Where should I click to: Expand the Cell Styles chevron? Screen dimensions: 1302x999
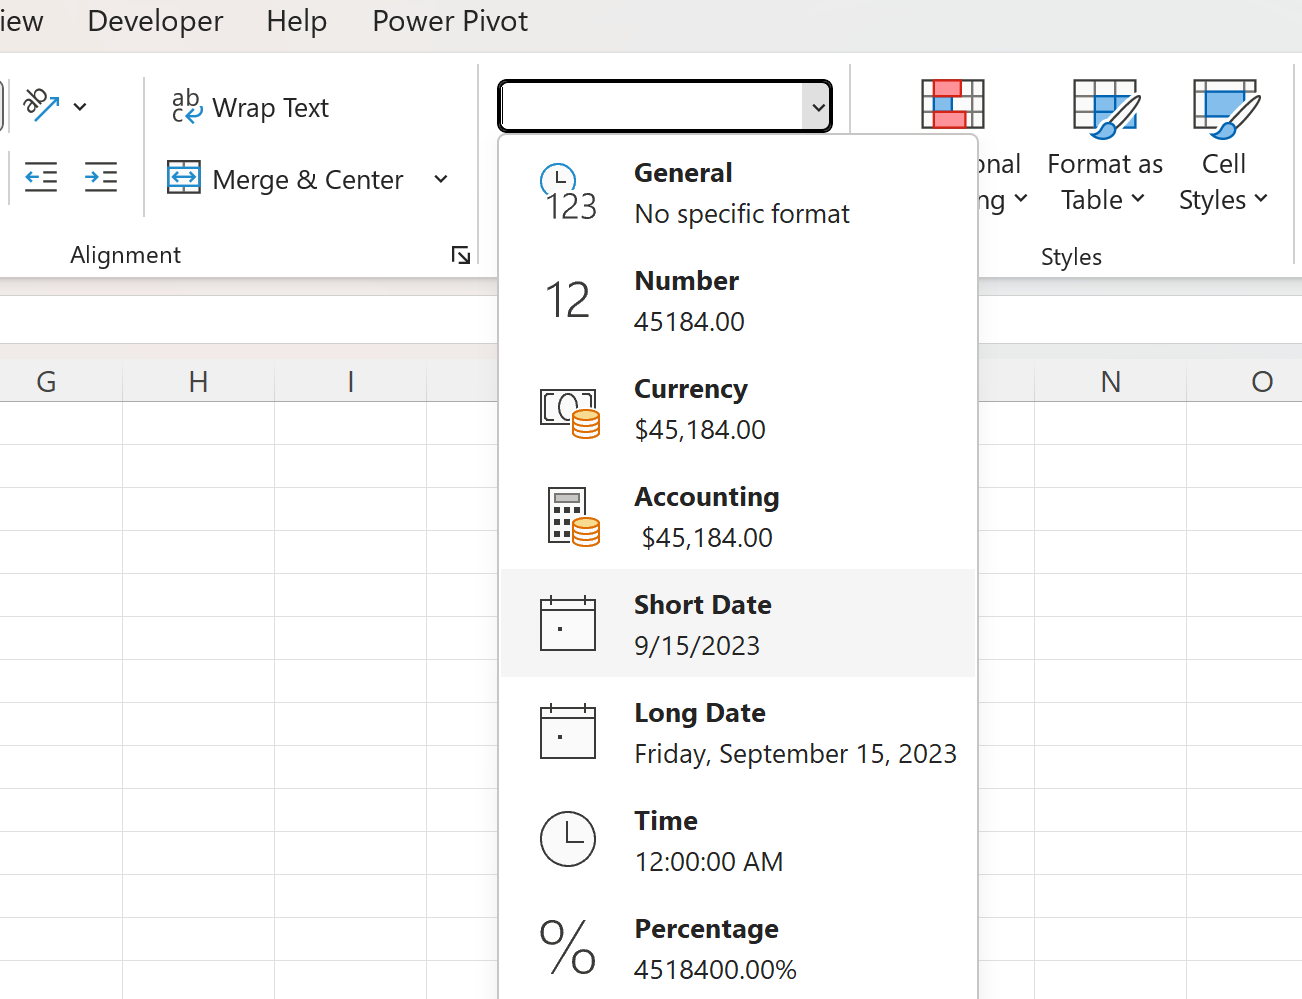[x=1259, y=199]
